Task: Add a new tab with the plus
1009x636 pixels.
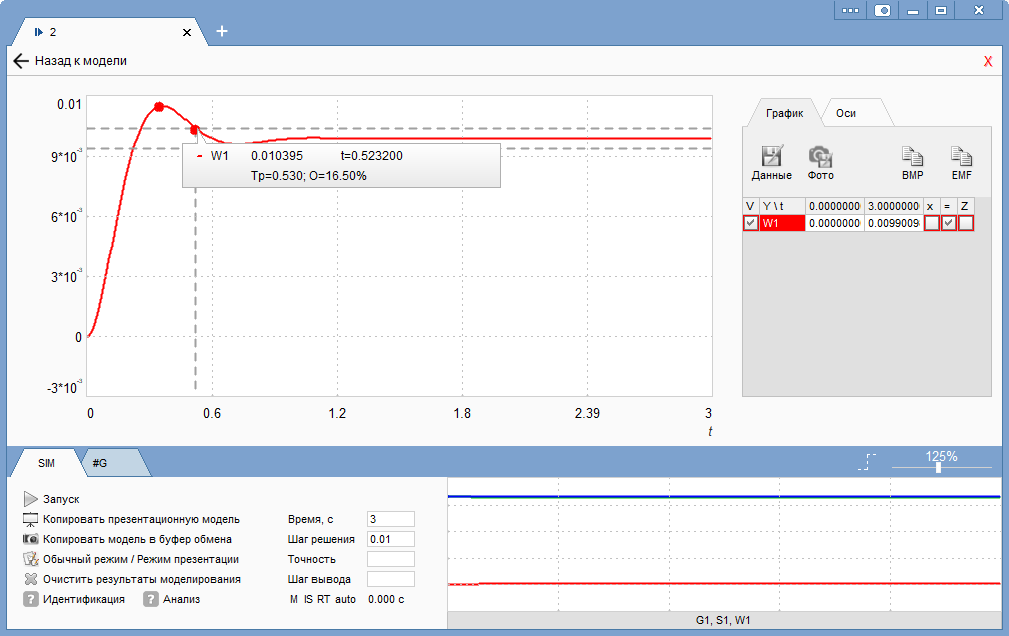Action: pos(222,31)
